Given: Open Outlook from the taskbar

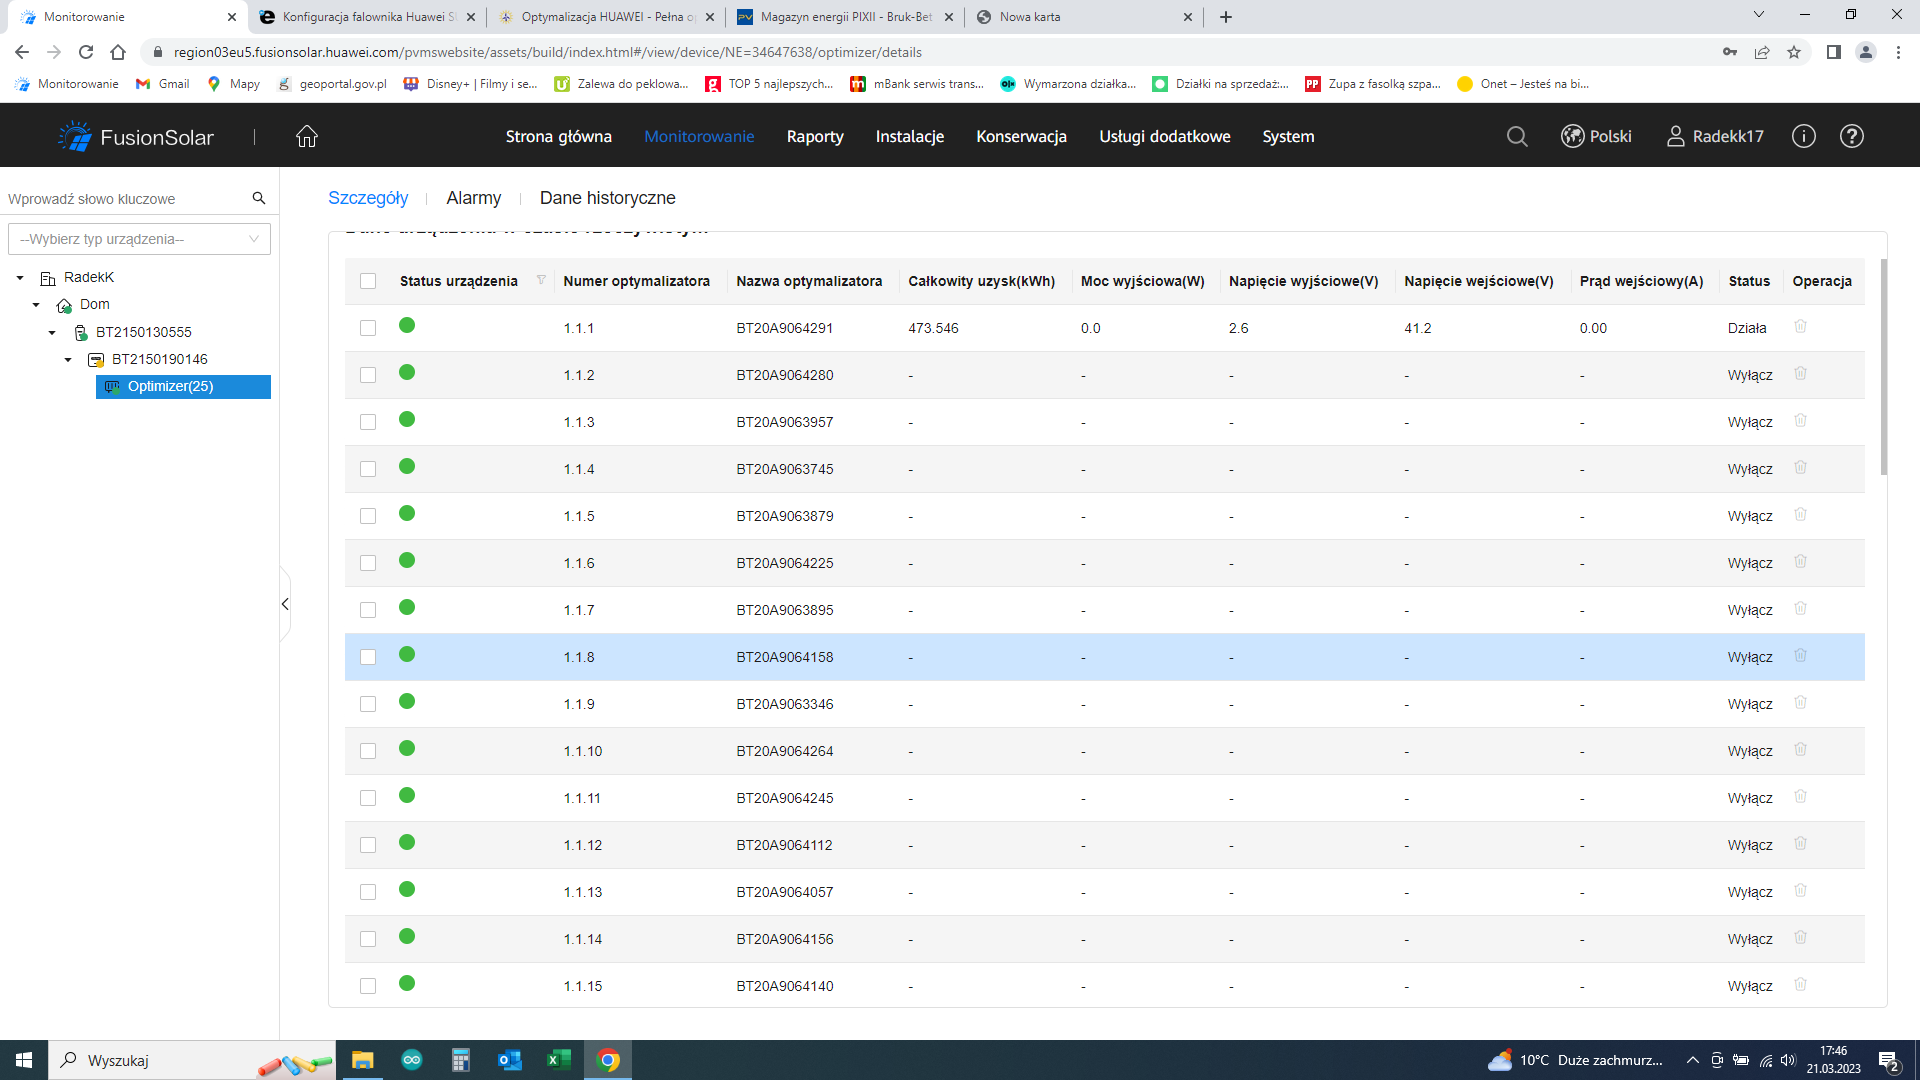Looking at the screenshot, I should [510, 1060].
